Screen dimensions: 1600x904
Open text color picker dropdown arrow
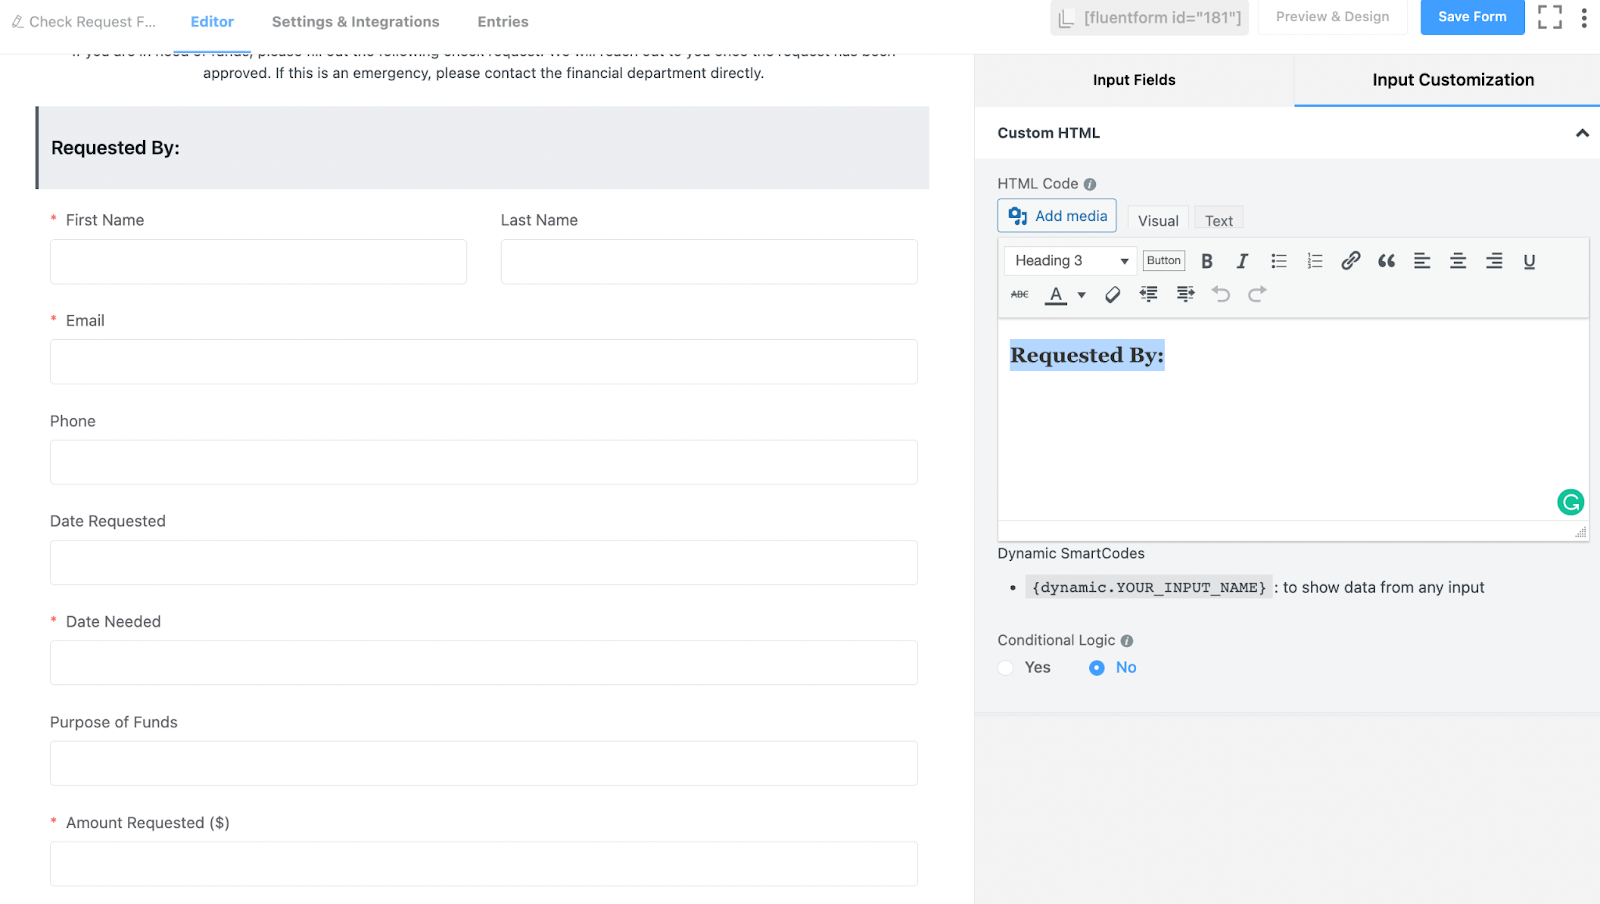(1081, 295)
